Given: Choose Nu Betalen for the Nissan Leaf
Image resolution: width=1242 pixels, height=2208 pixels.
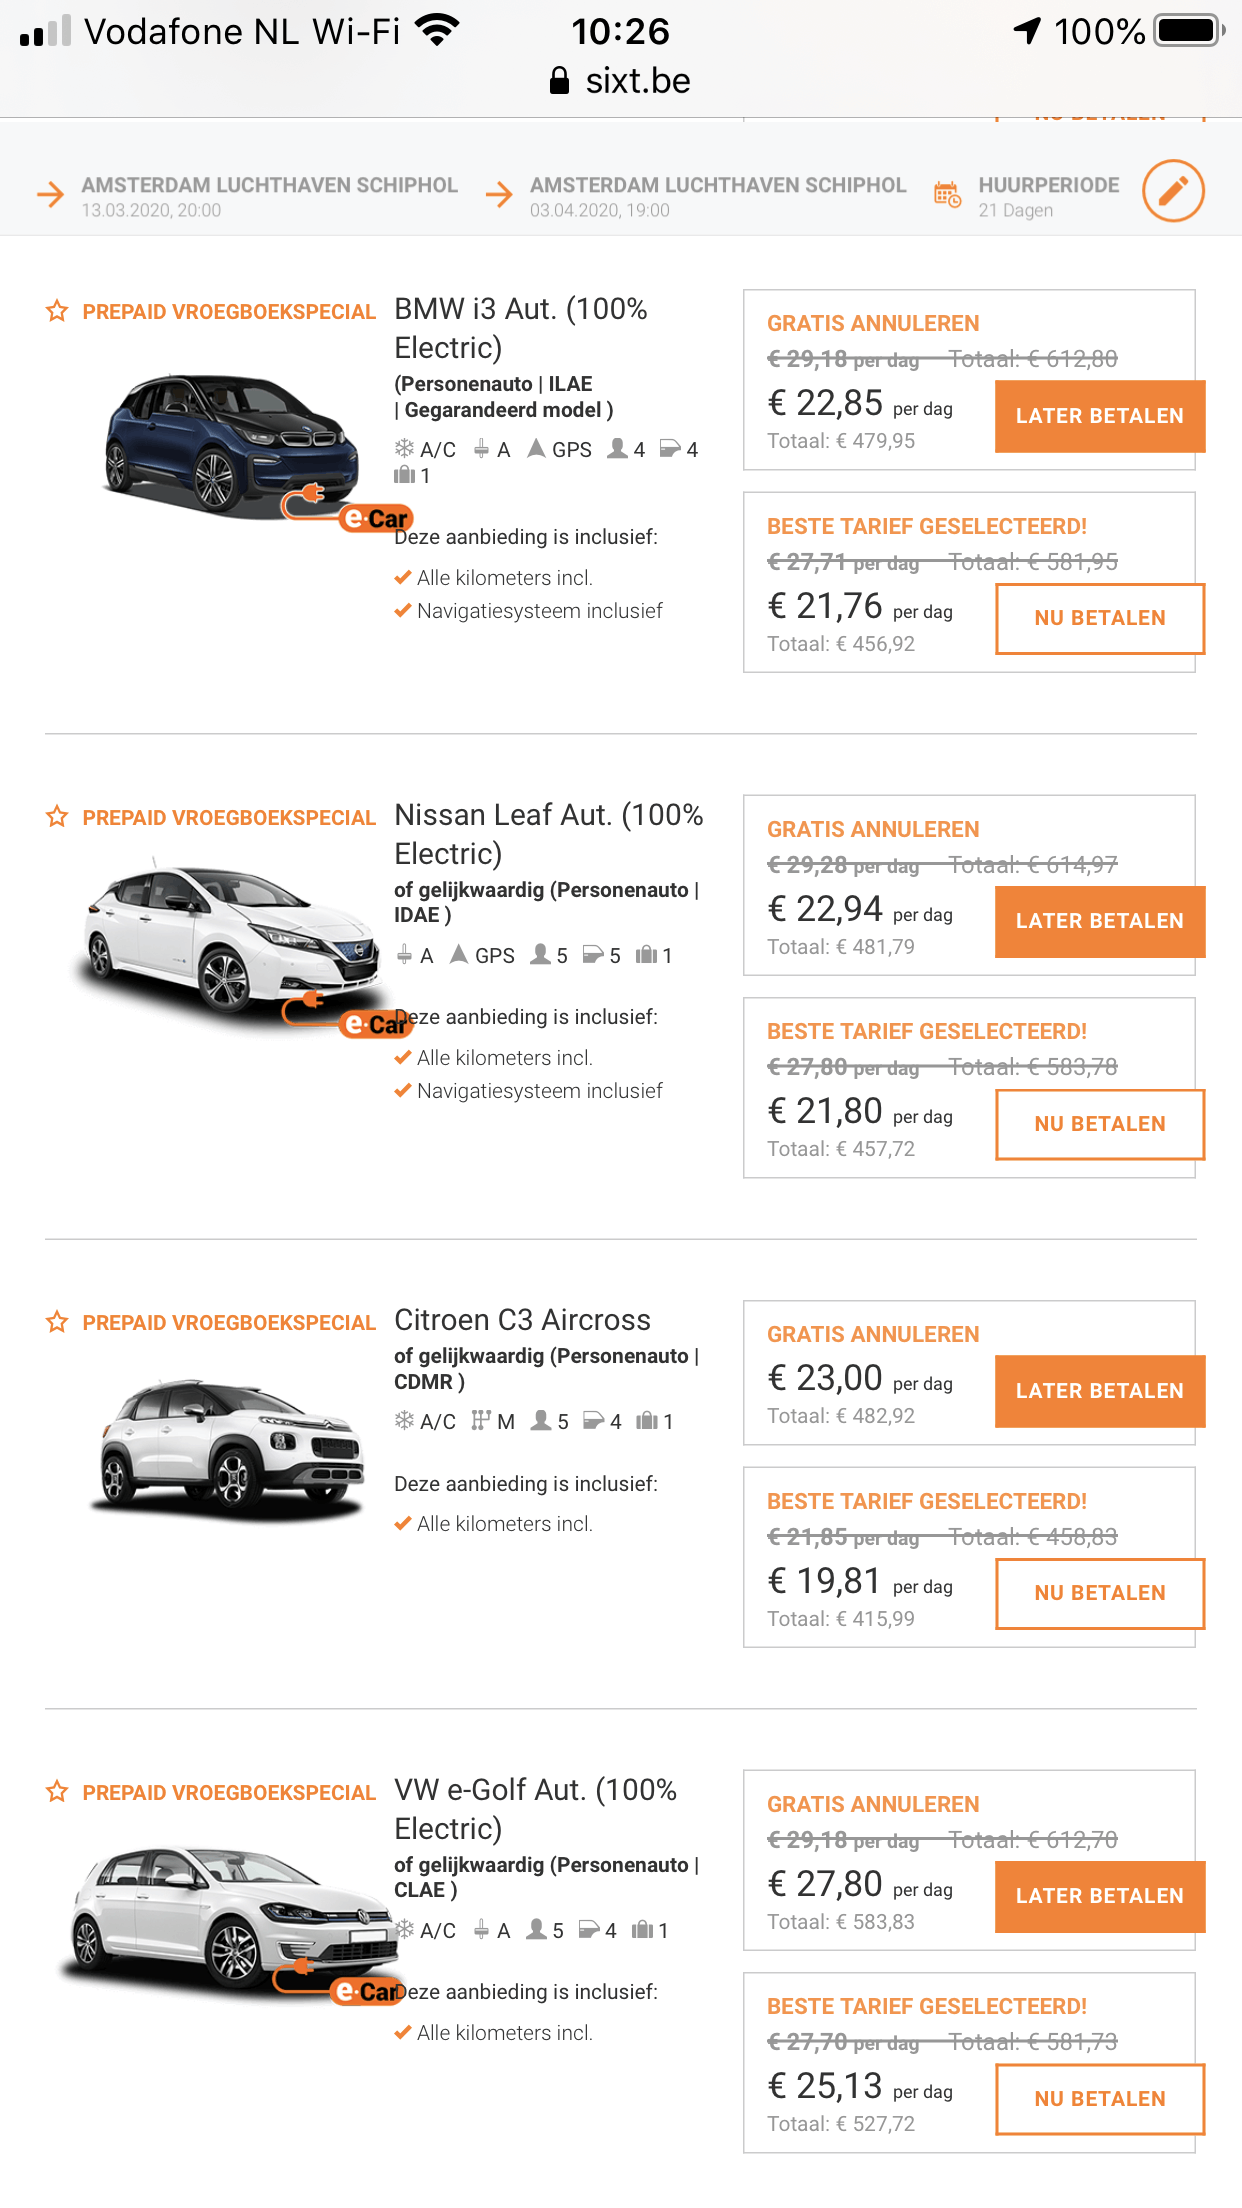Looking at the screenshot, I should click(1099, 1124).
